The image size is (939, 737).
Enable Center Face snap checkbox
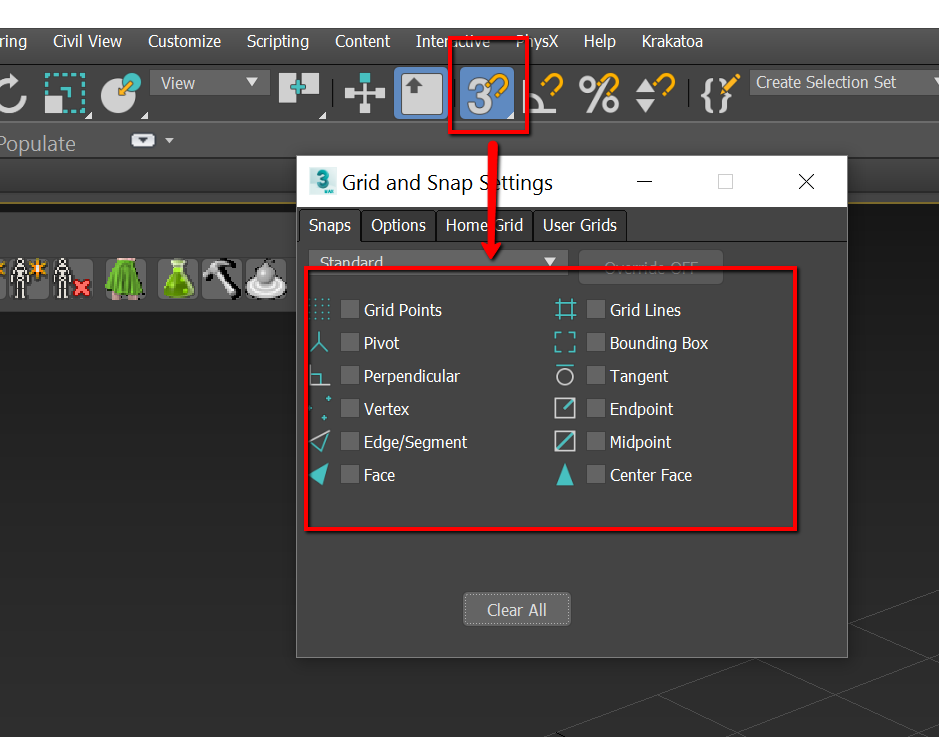click(x=595, y=474)
